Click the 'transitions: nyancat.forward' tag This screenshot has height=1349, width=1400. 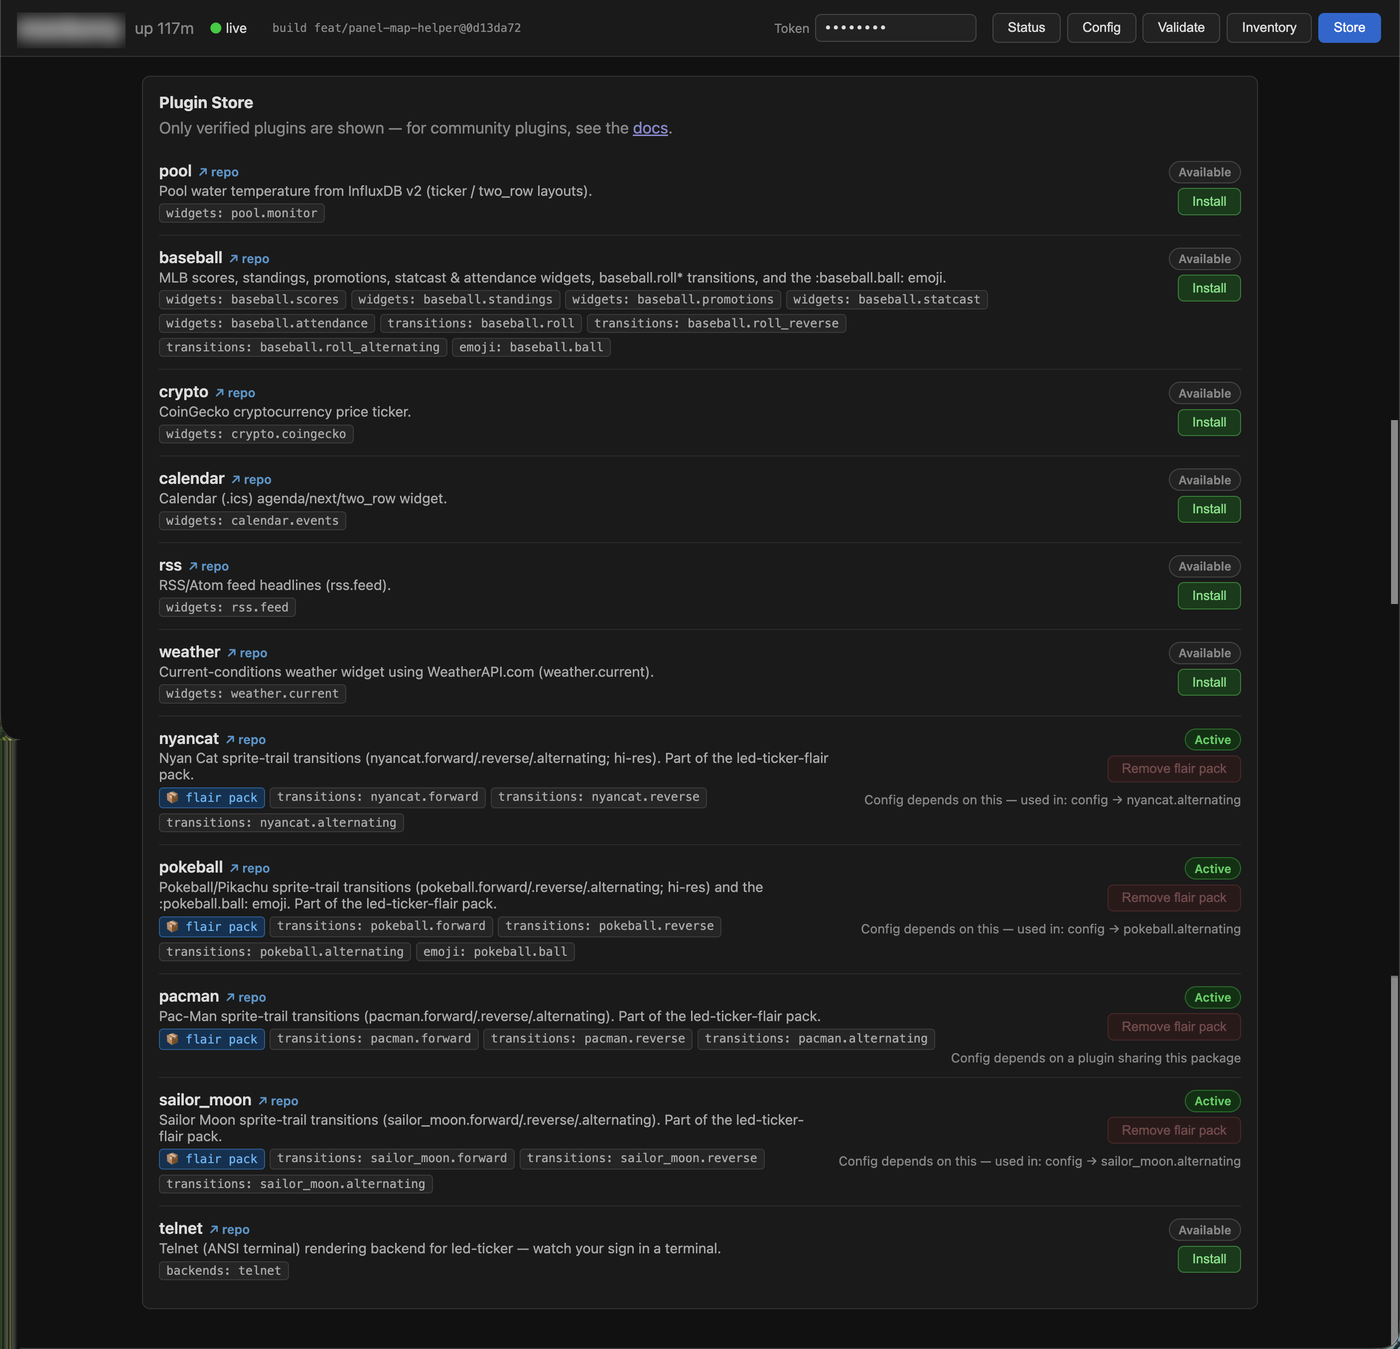click(378, 797)
